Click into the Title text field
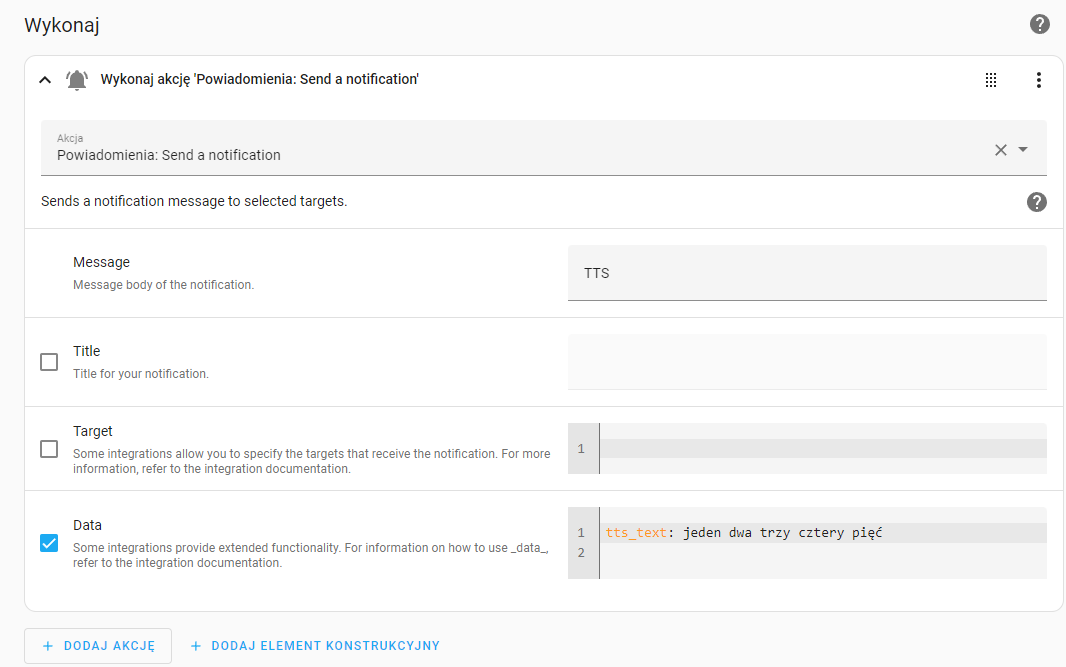Viewport: 1066px width, 667px height. click(x=807, y=362)
